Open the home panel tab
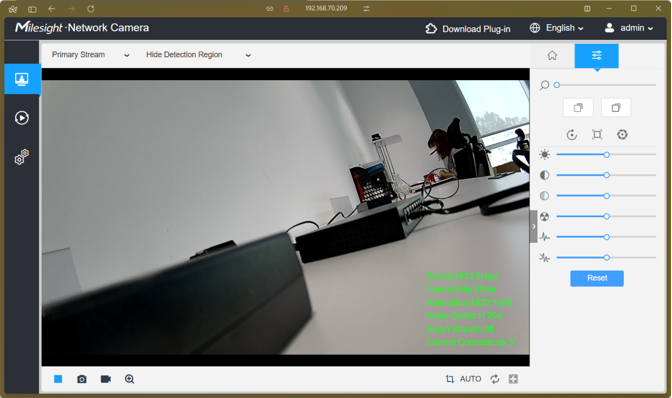This screenshot has height=398, width=672. point(552,56)
